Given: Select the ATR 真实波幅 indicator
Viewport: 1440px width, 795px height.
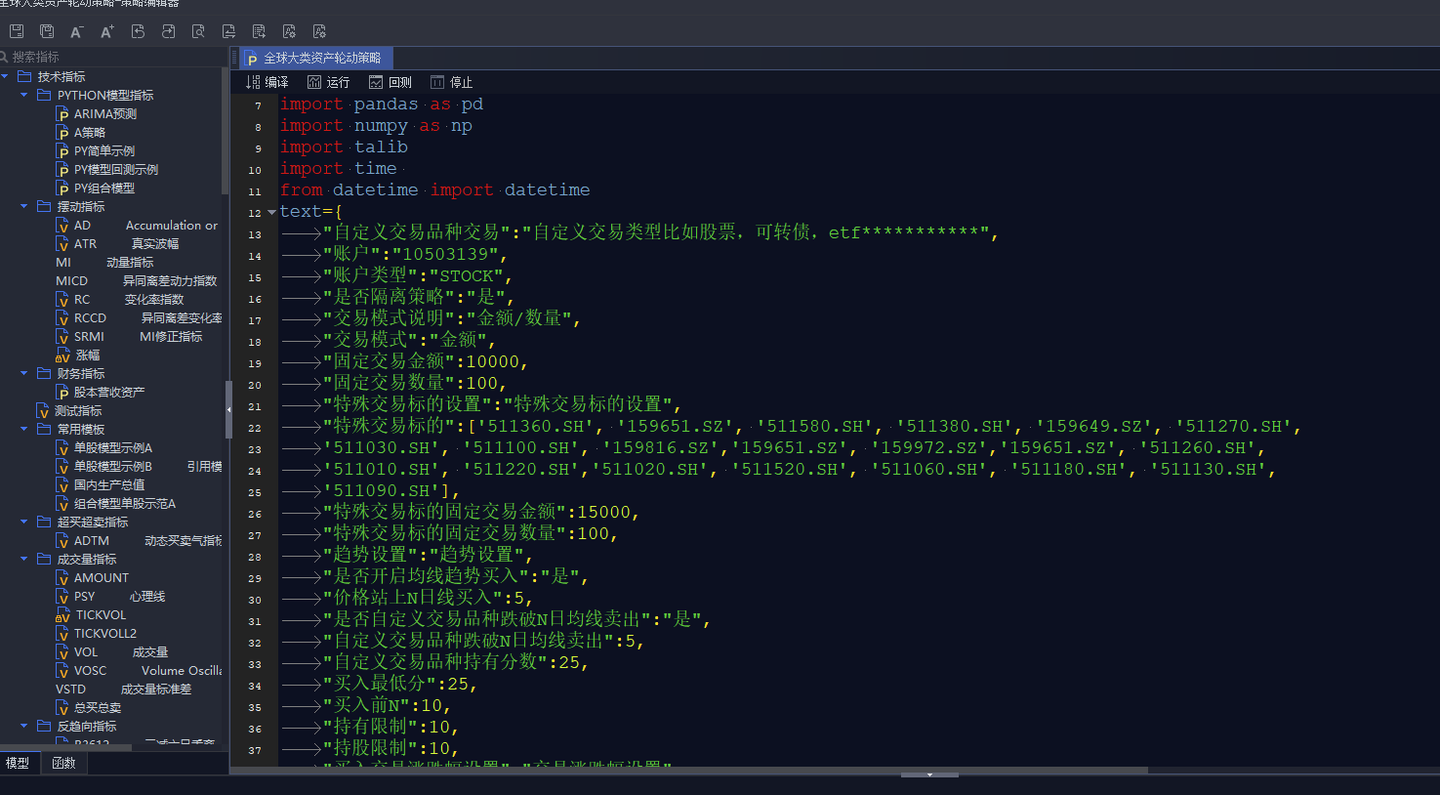Looking at the screenshot, I should tap(118, 244).
